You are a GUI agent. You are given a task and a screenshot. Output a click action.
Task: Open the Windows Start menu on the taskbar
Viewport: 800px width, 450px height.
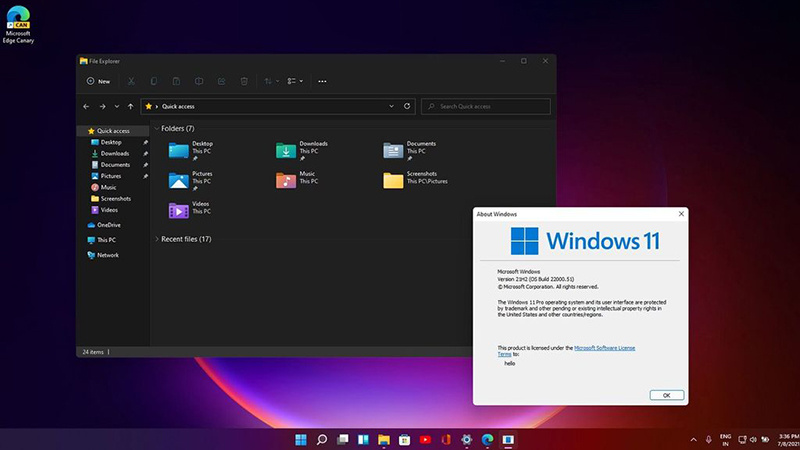[300, 439]
